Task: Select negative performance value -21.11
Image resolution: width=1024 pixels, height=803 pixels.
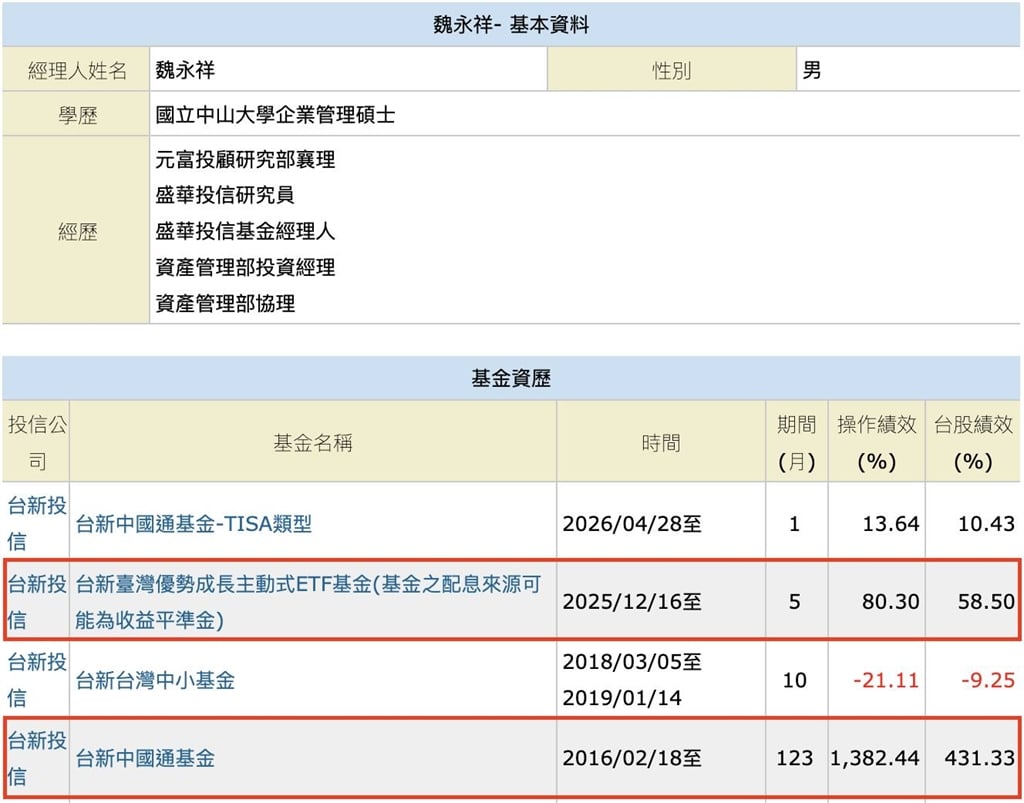Action: (x=886, y=680)
